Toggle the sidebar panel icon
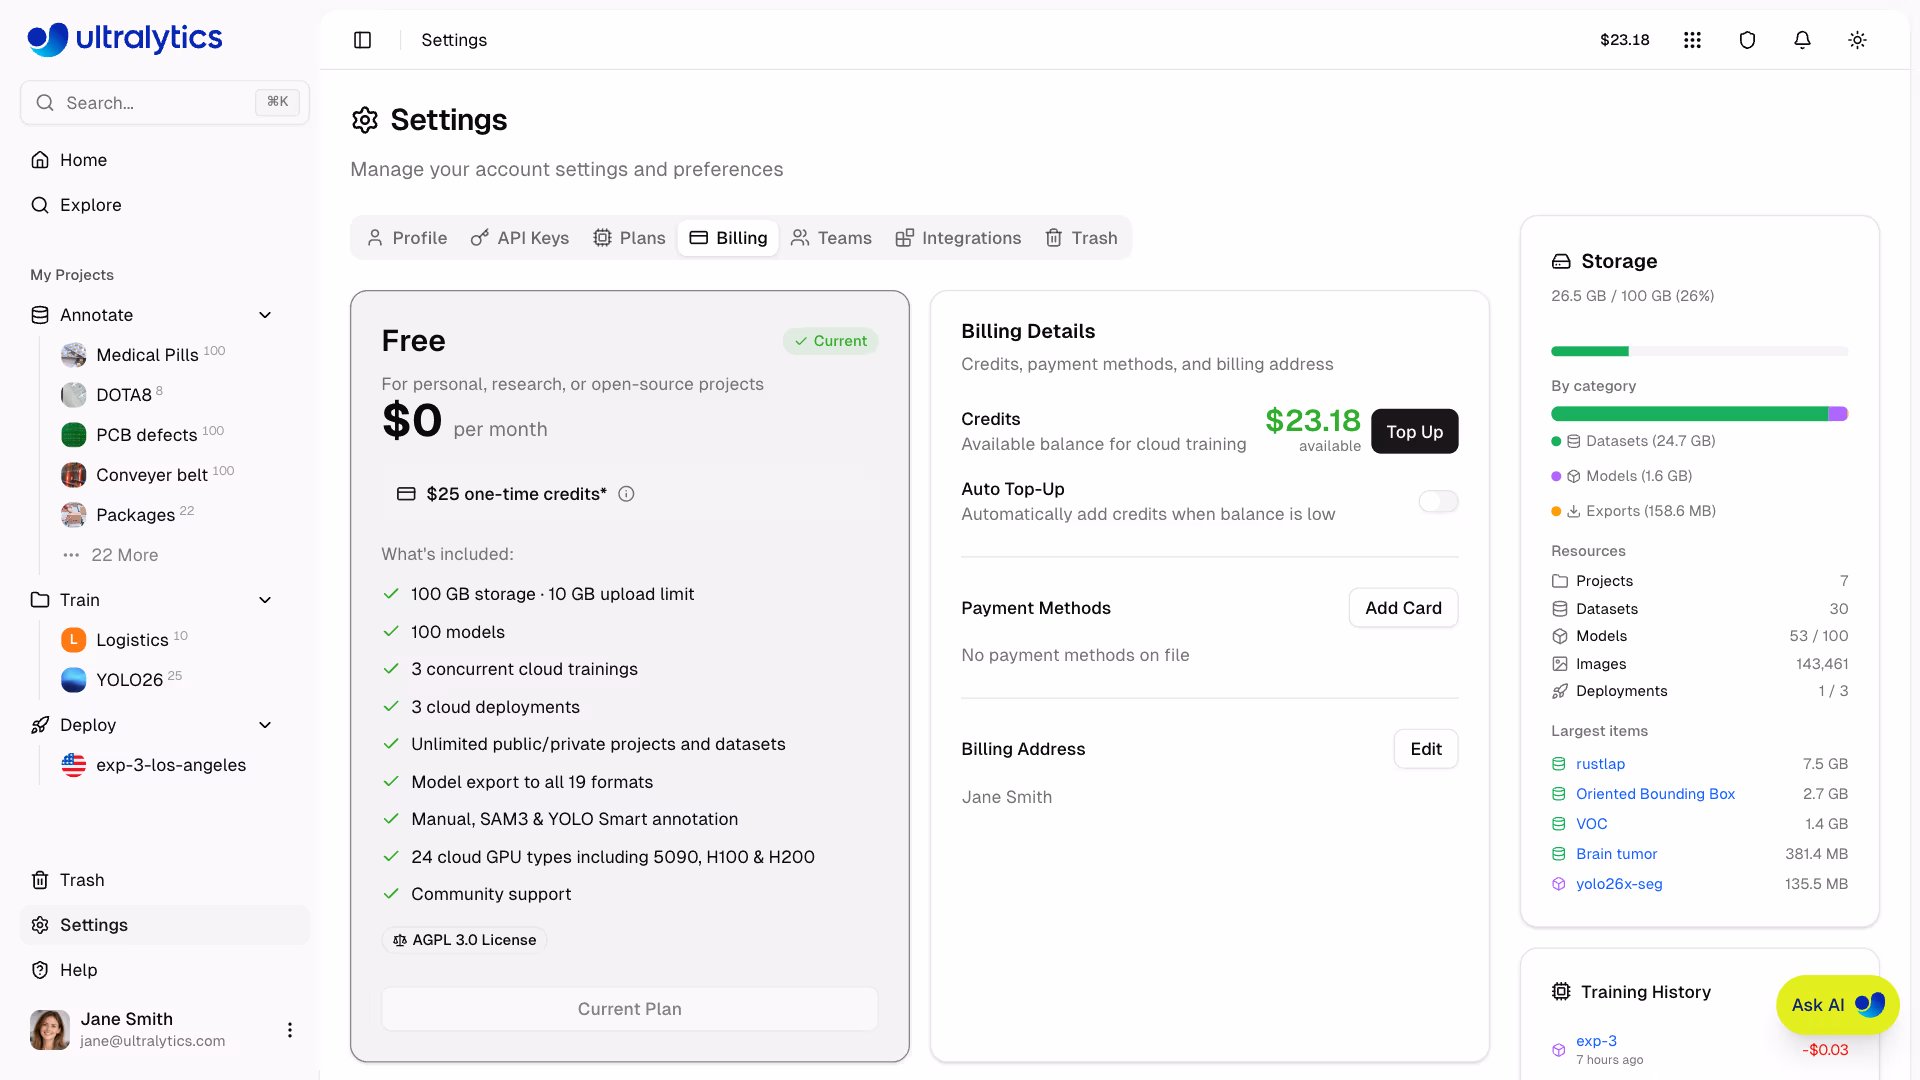This screenshot has width=1920, height=1080. tap(363, 40)
